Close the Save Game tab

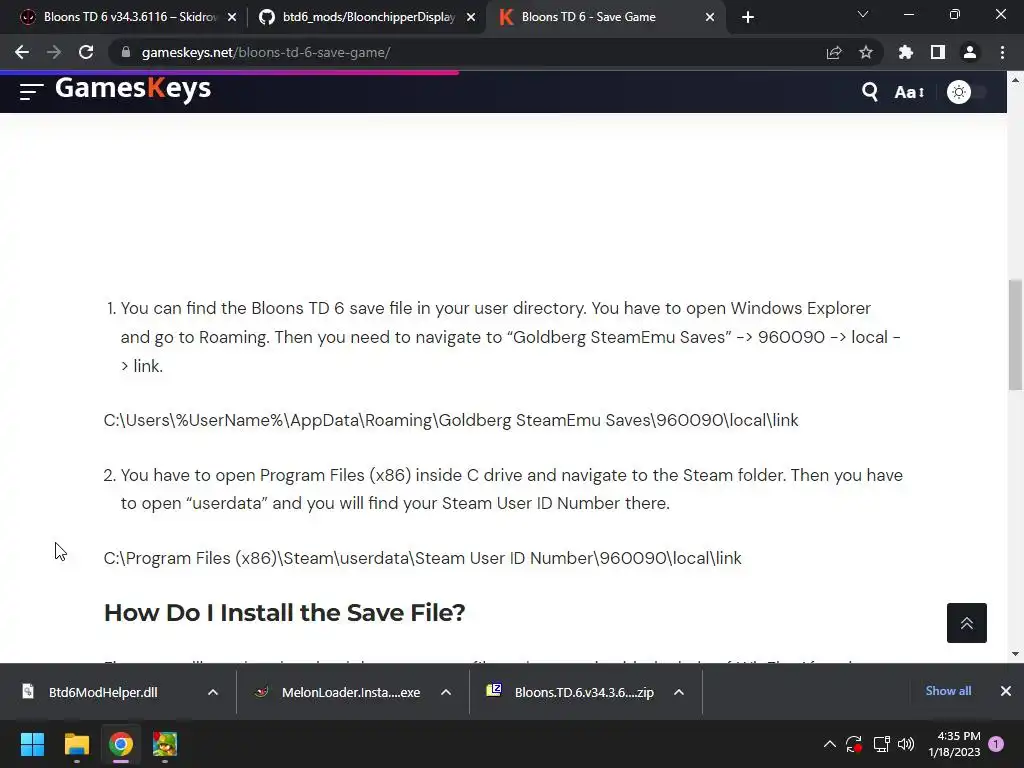click(710, 17)
